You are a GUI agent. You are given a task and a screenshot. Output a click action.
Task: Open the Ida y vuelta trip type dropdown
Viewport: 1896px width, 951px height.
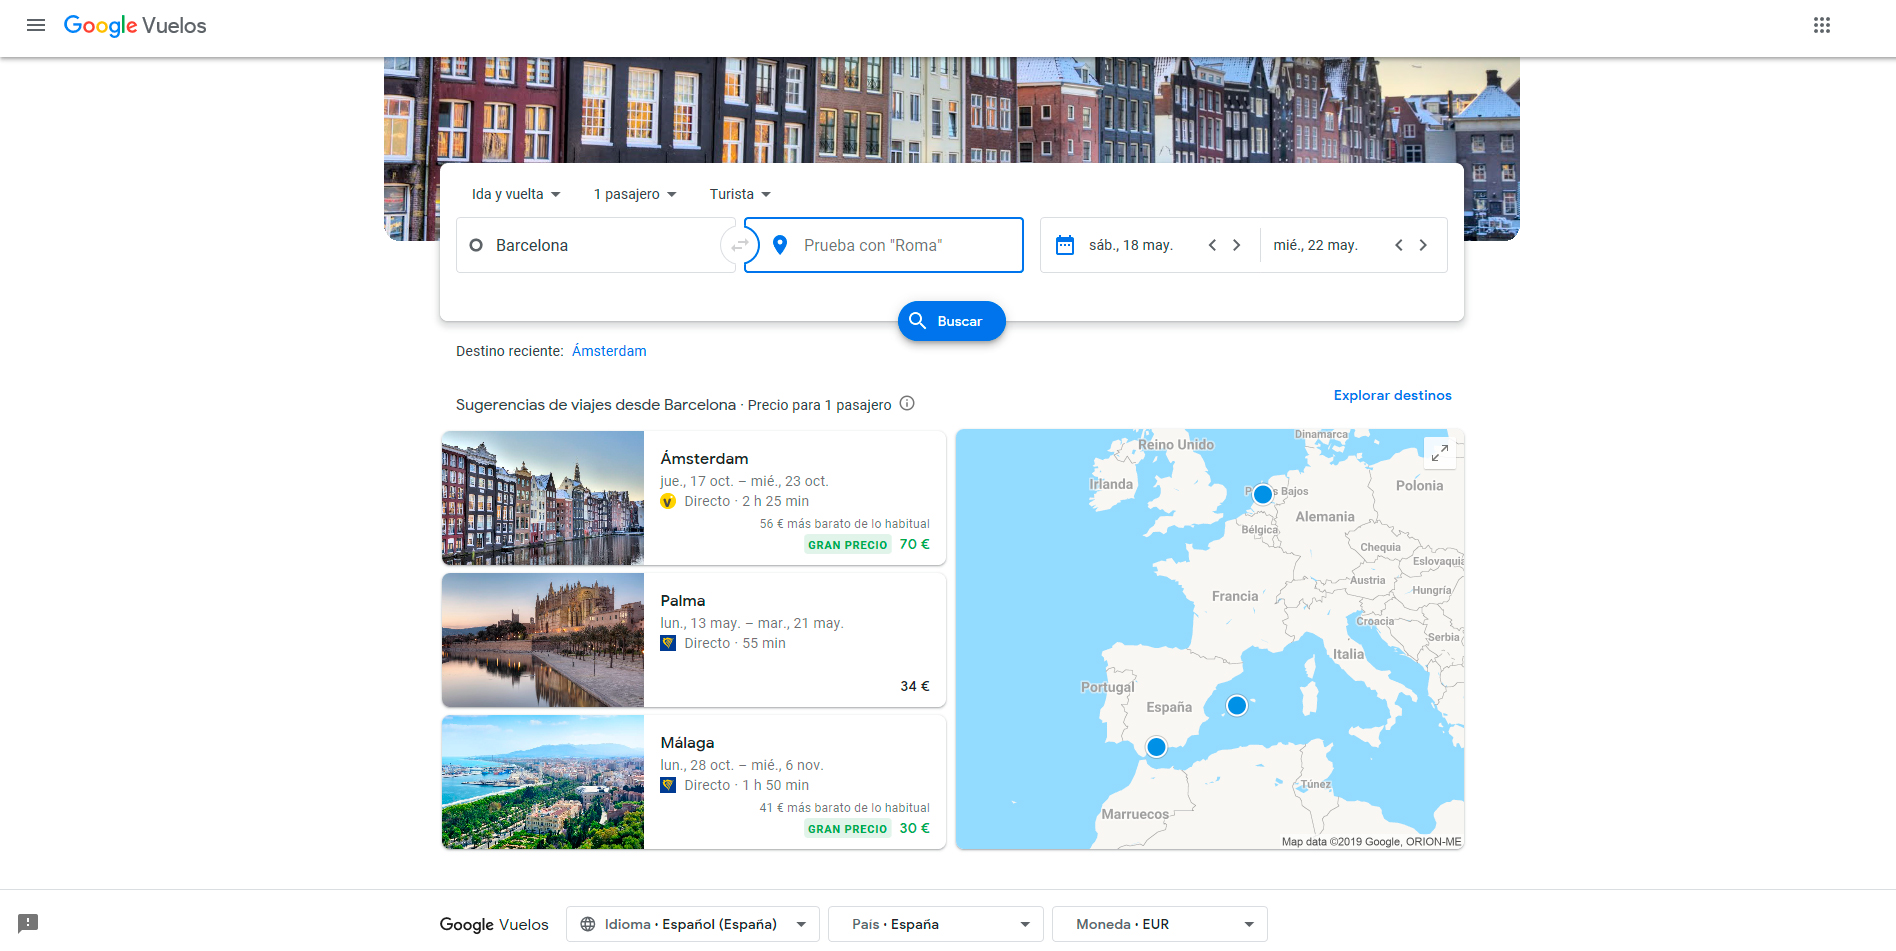(516, 194)
